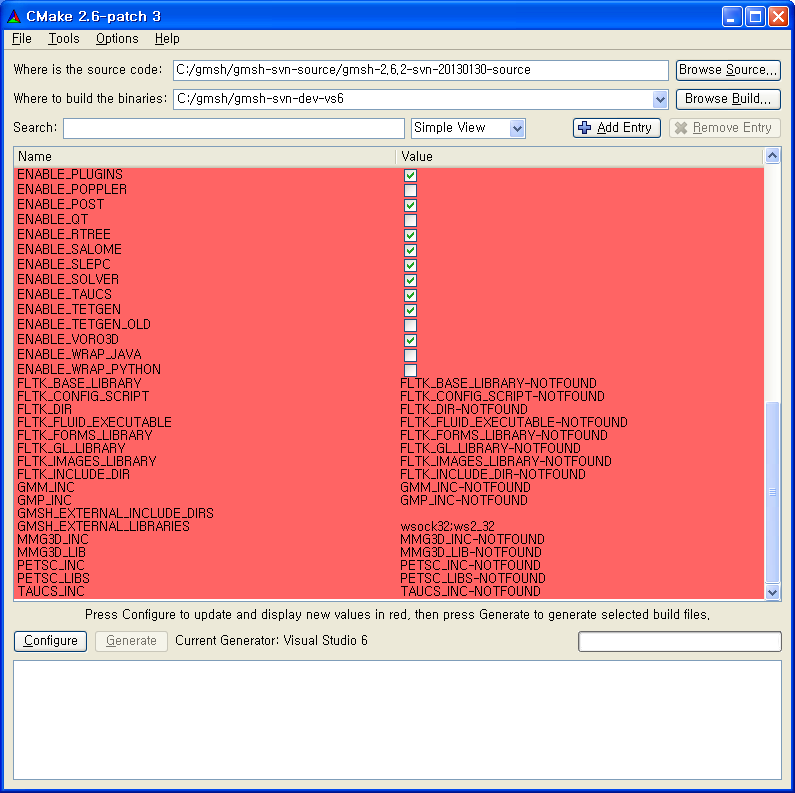Toggle ENABLE_SLEPC checkbox
The width and height of the screenshot is (795, 793).
pyautogui.click(x=410, y=265)
